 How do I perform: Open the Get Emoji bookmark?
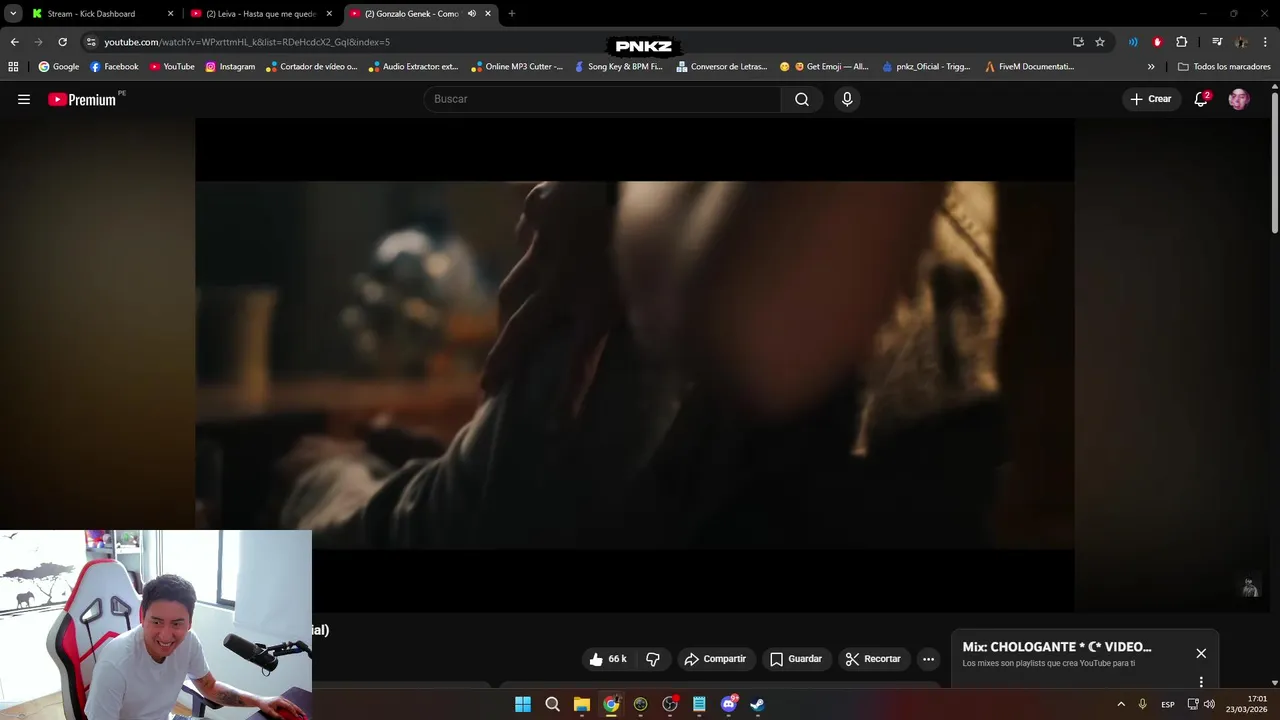[x=824, y=67]
